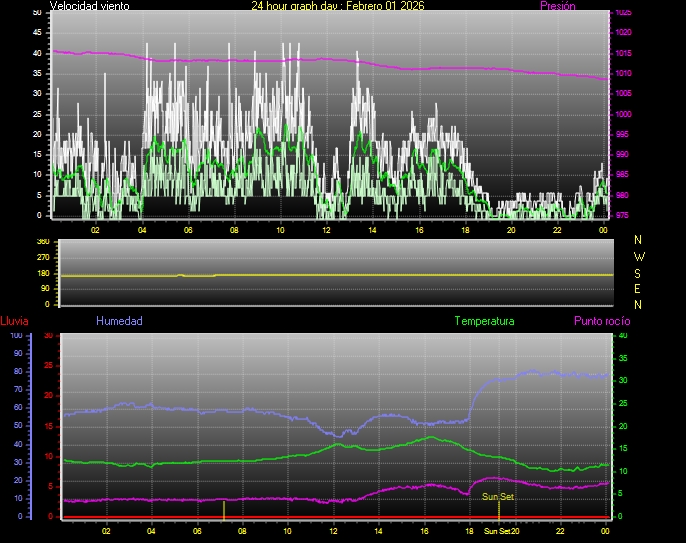686x543 pixels.
Task: Click the red "Lluvia" legend label
Action: tap(14, 321)
